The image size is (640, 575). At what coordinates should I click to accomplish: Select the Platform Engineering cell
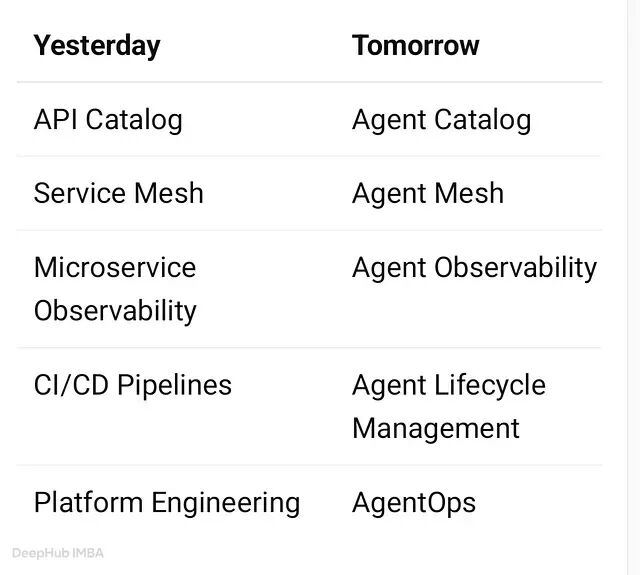pyautogui.click(x=167, y=503)
